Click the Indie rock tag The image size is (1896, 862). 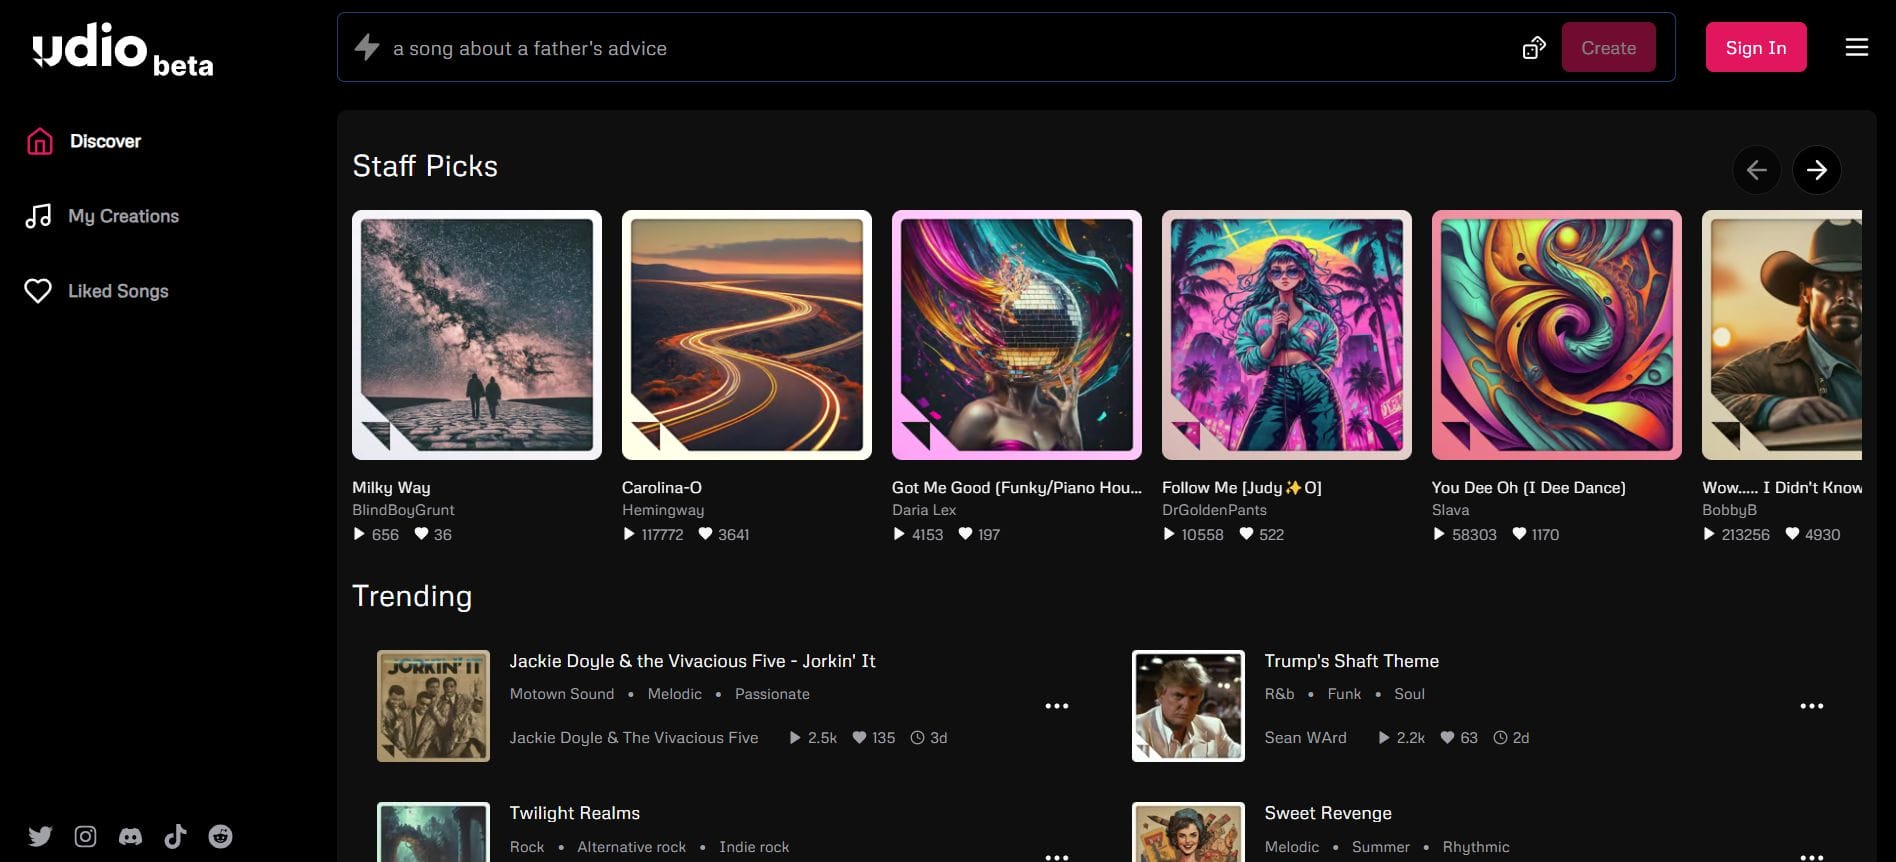754,847
